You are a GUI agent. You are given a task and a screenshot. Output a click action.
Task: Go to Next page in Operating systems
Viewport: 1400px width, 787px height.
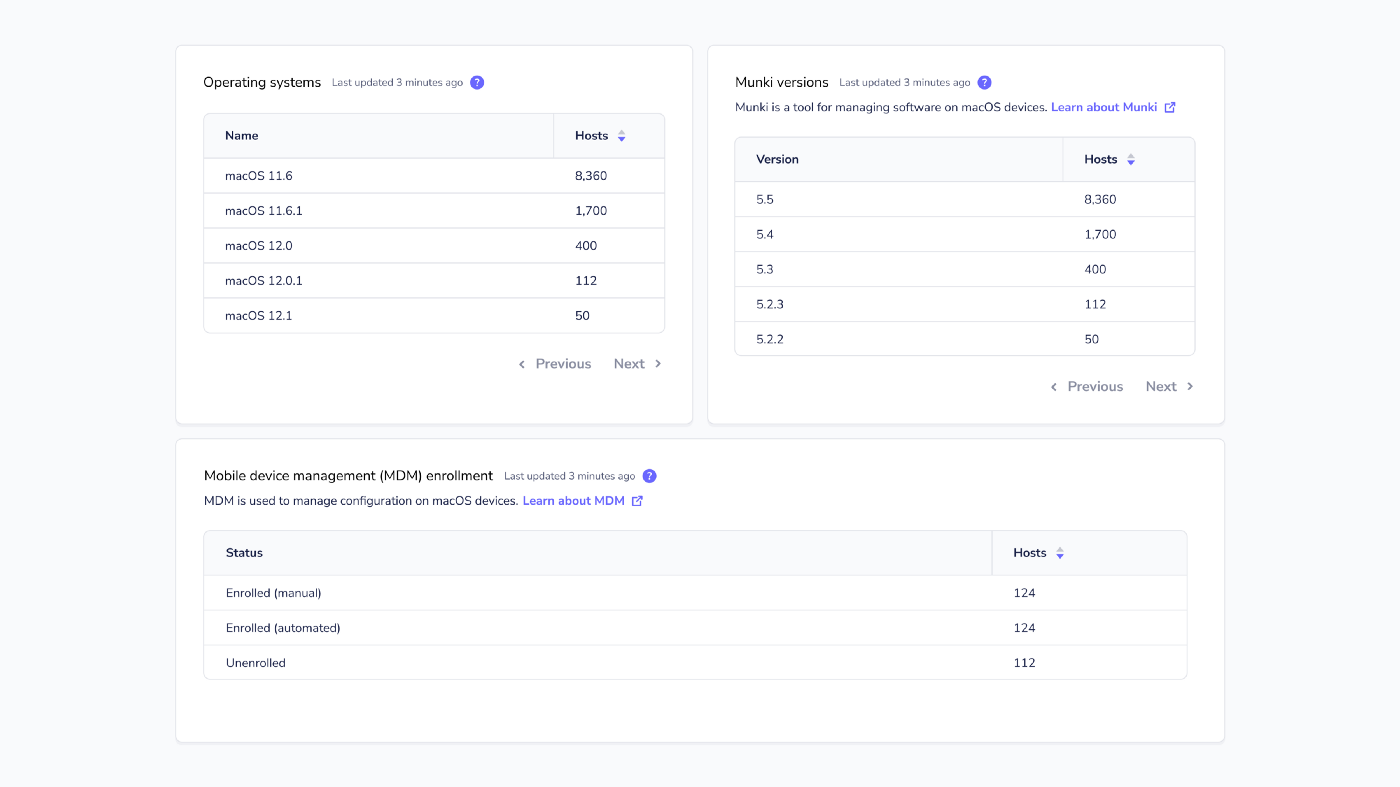click(638, 364)
